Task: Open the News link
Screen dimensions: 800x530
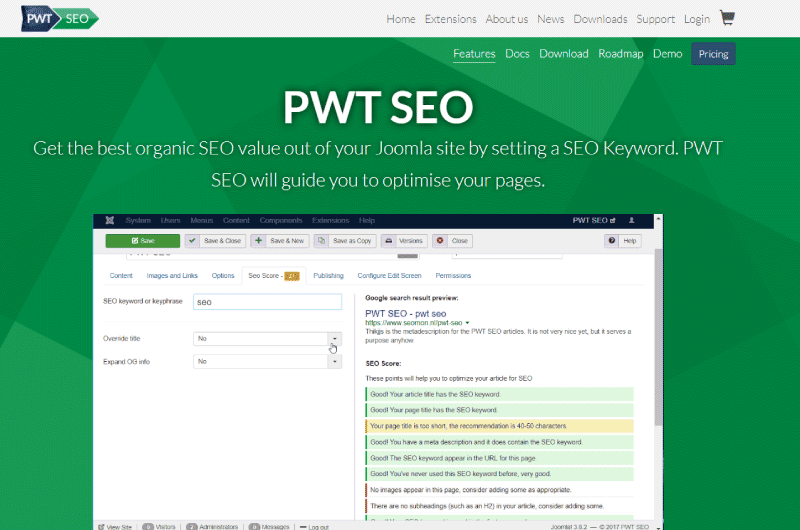Action: click(x=551, y=19)
